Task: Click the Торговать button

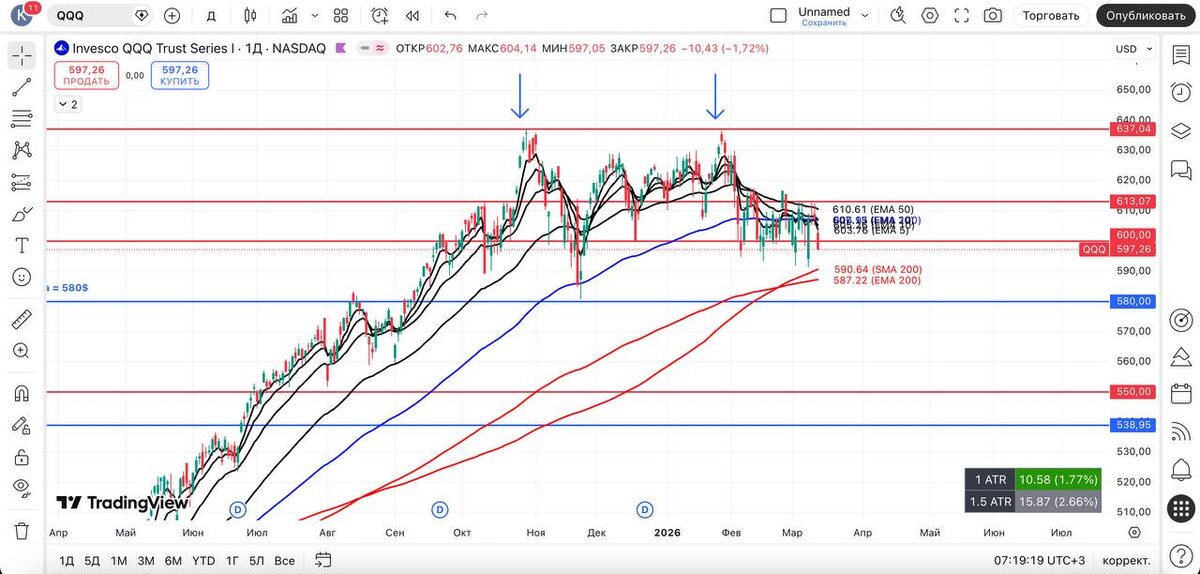Action: (x=1051, y=15)
